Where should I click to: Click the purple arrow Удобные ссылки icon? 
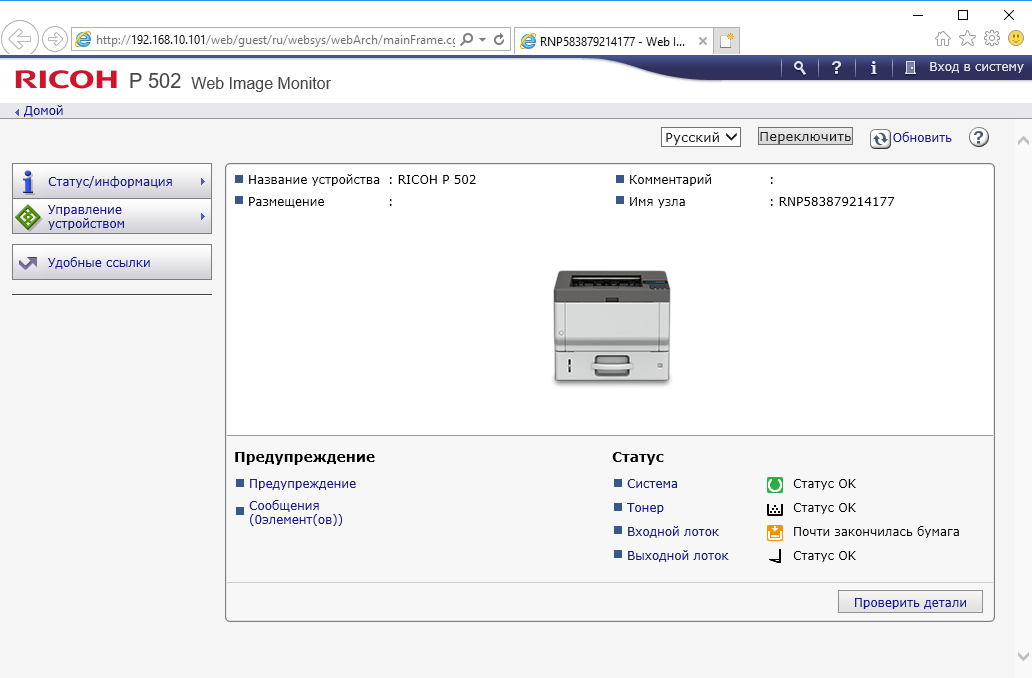[28, 263]
